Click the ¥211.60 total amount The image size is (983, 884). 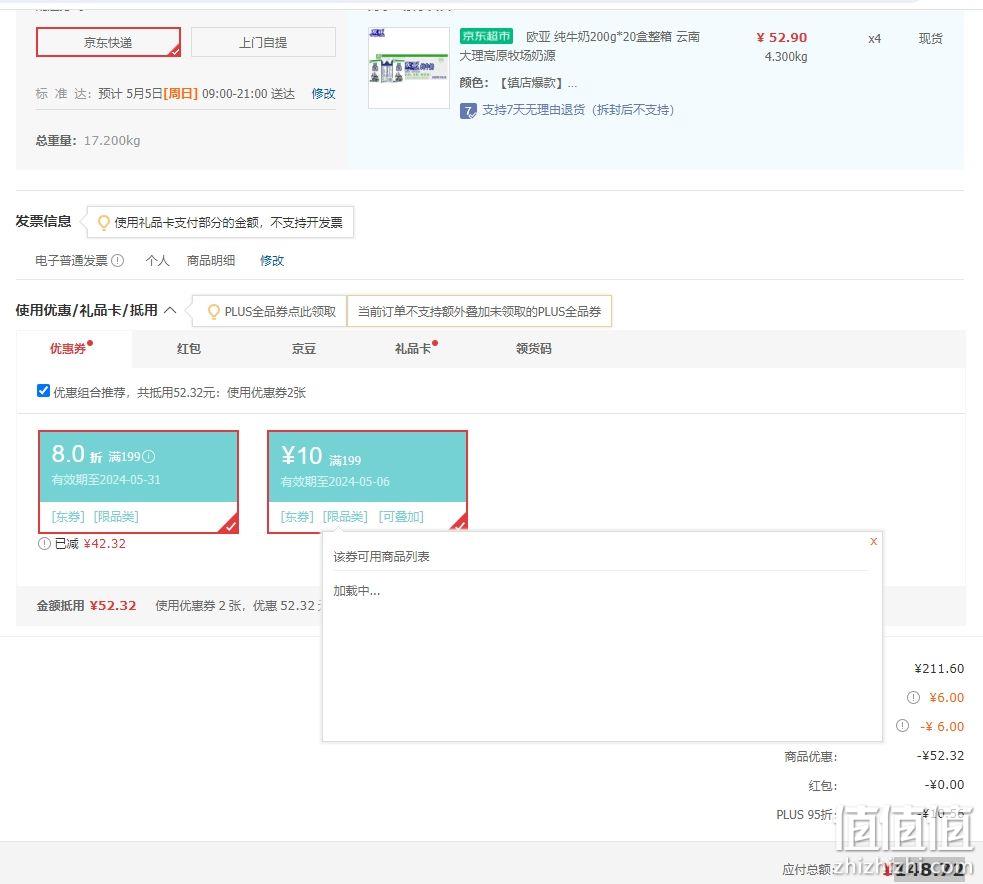coord(939,668)
